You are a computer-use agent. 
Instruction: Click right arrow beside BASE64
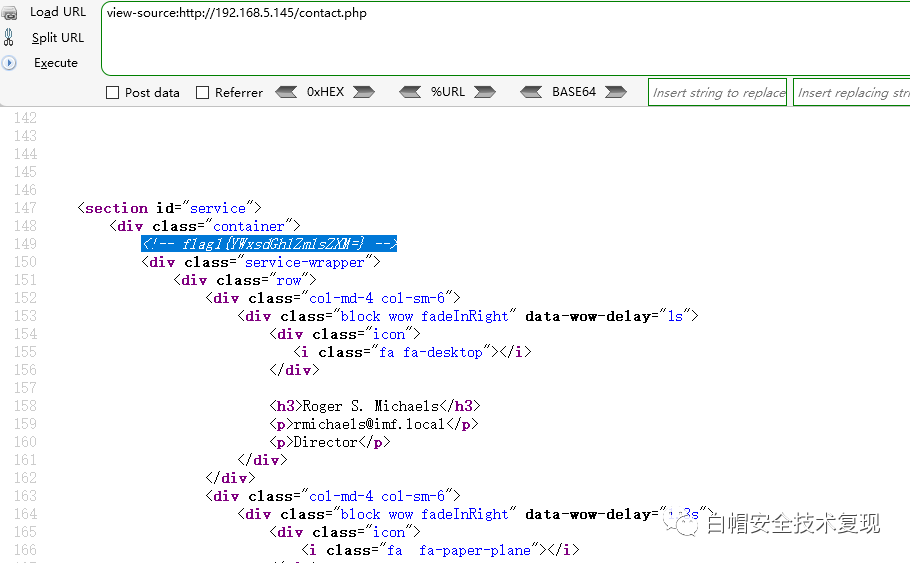click(x=616, y=92)
